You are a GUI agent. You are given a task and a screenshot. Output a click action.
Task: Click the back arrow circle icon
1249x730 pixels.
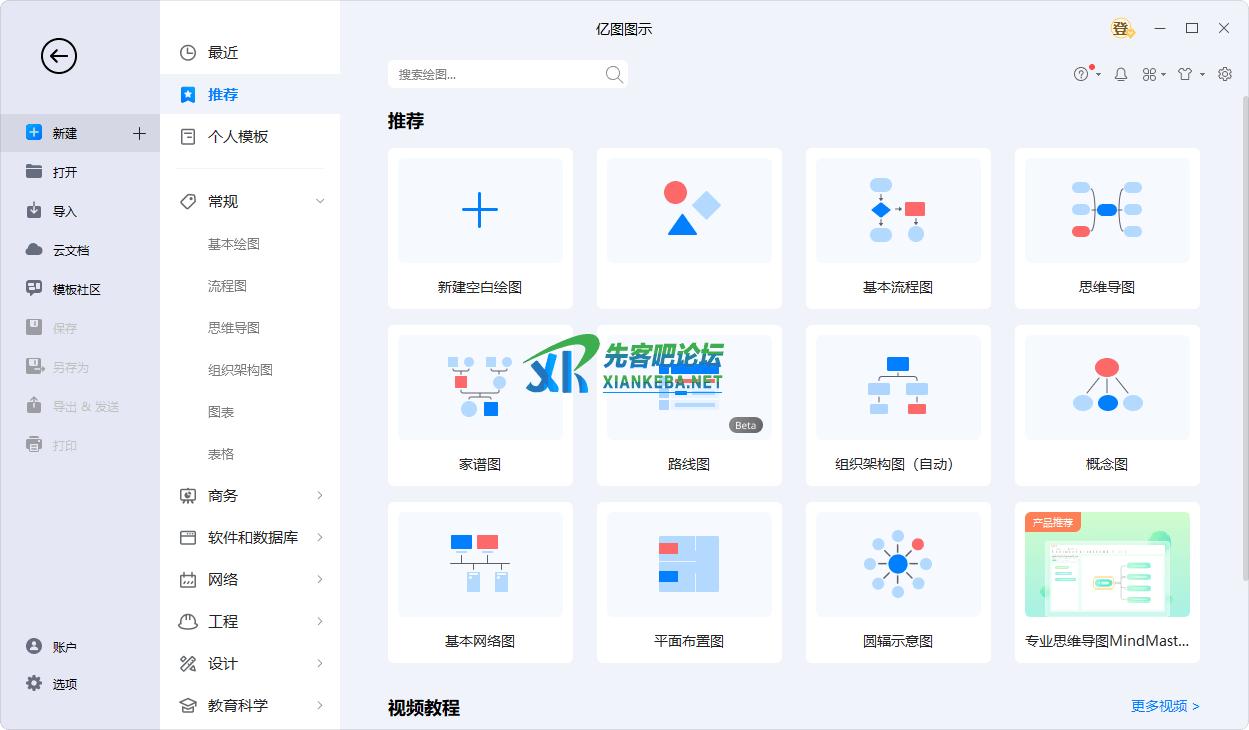coord(58,56)
